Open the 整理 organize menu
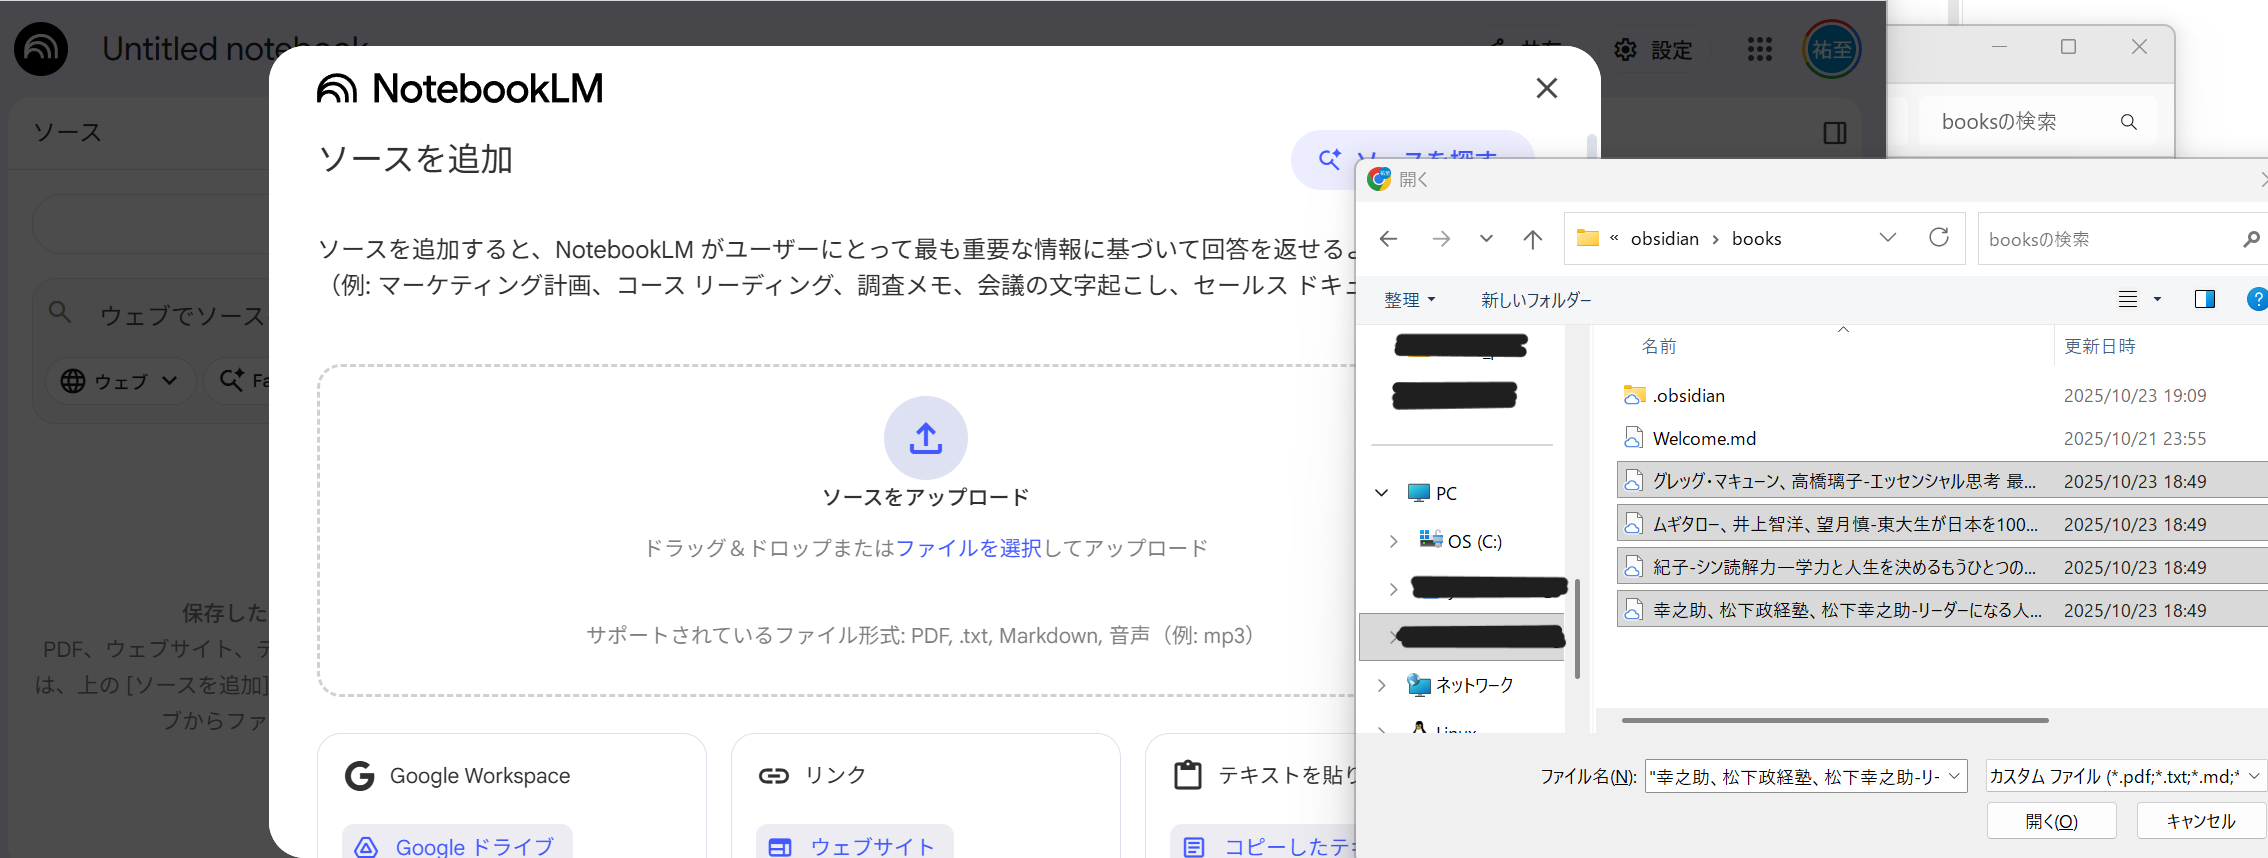This screenshot has width=2268, height=858. (1409, 300)
